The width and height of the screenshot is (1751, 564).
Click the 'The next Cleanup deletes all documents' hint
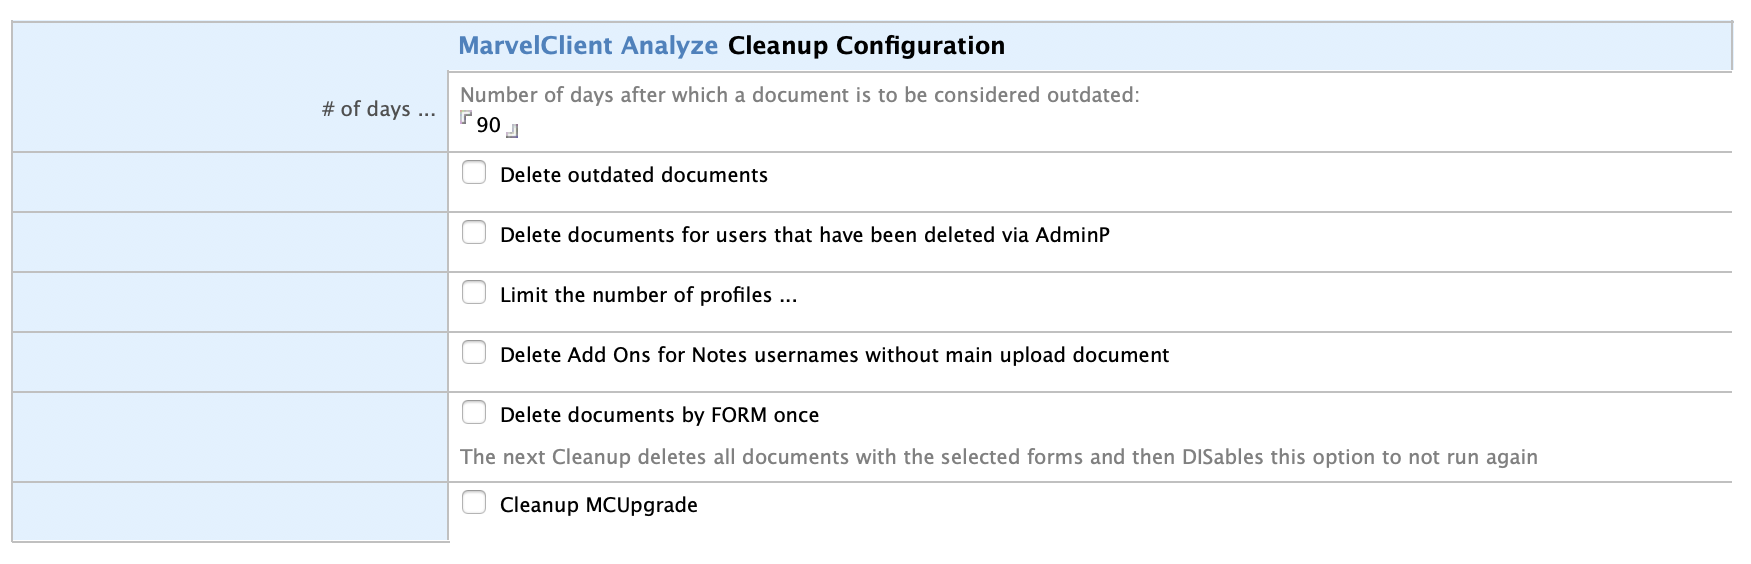pyautogui.click(x=998, y=457)
